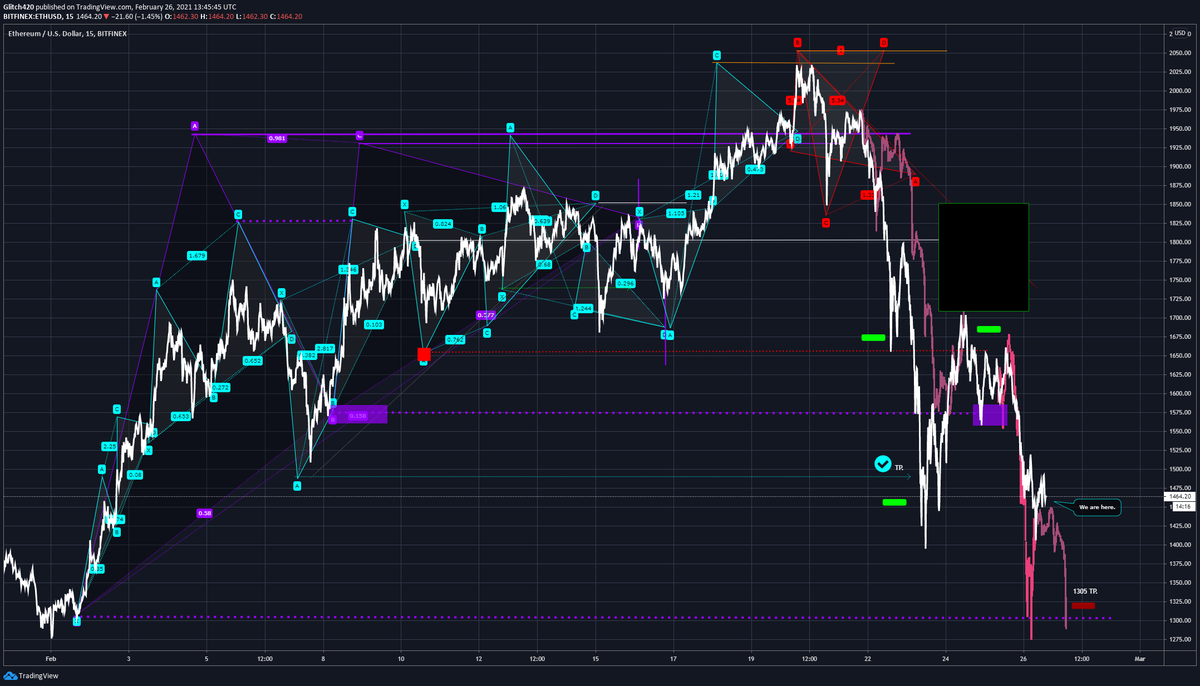Click the 24 date label on the time axis

click(944, 660)
